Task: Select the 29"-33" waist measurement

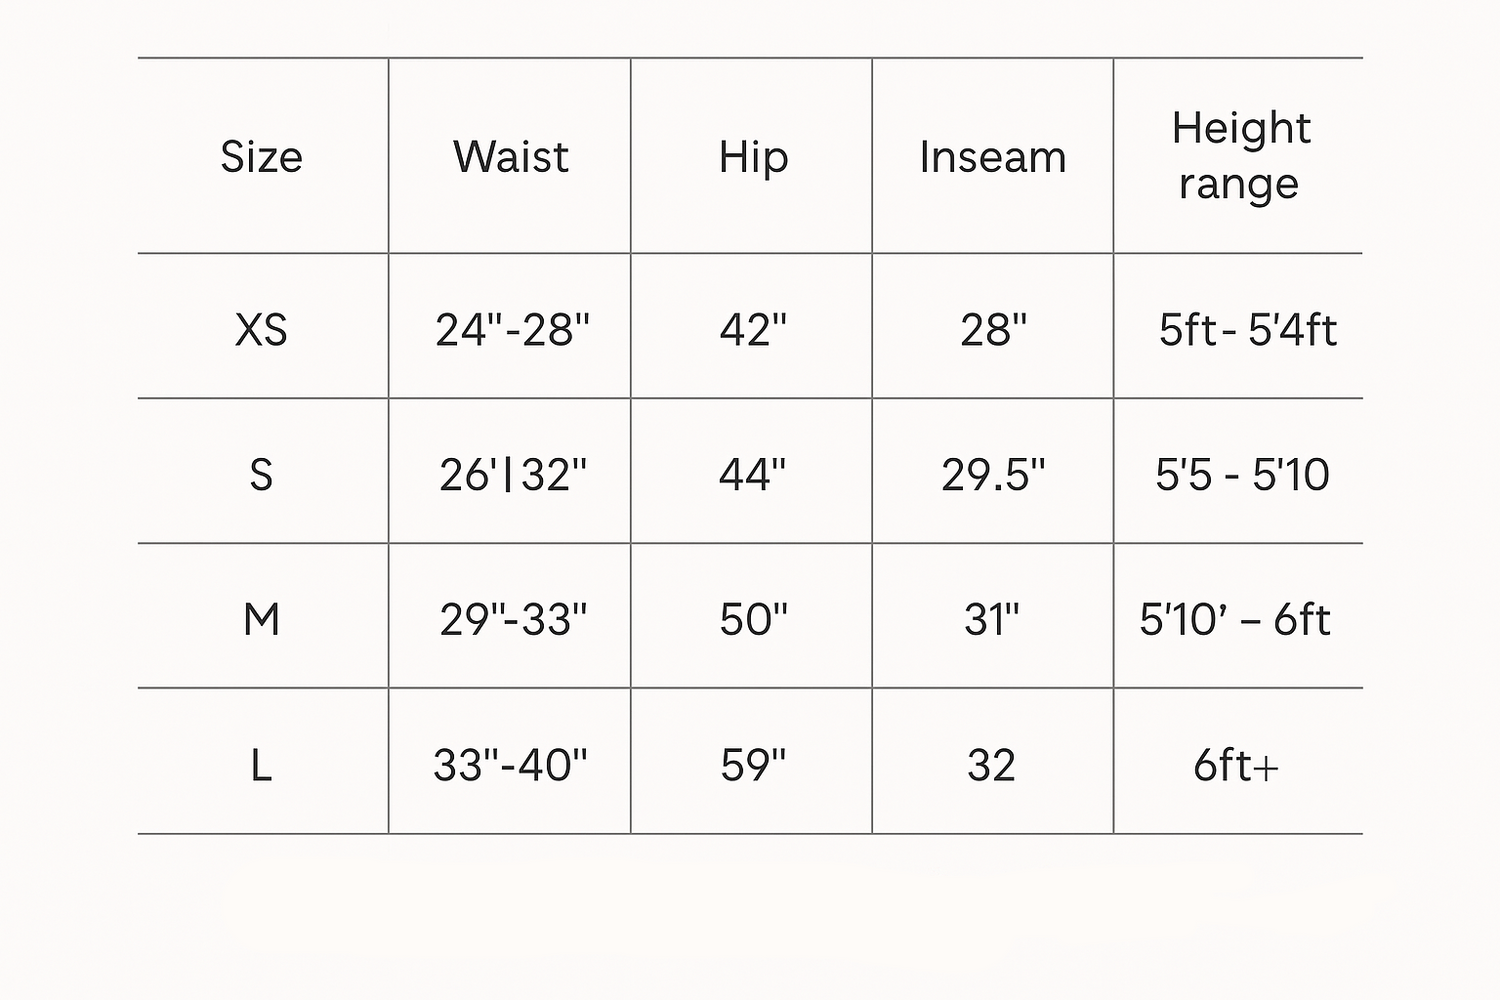Action: tap(513, 619)
